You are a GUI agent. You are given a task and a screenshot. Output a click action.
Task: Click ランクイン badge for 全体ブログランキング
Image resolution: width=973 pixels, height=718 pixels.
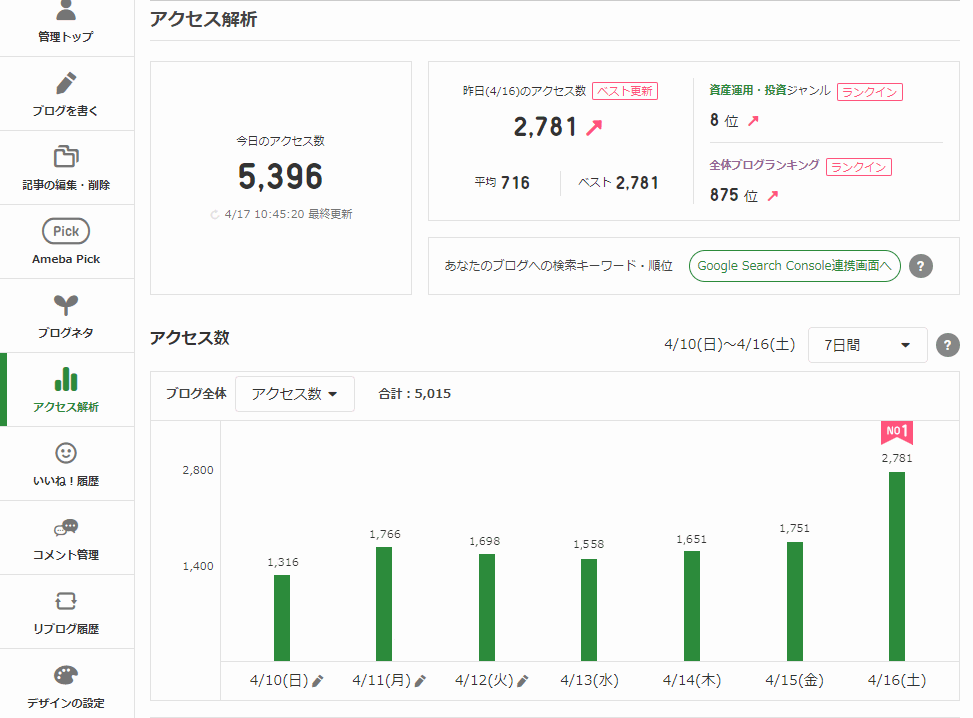point(859,167)
